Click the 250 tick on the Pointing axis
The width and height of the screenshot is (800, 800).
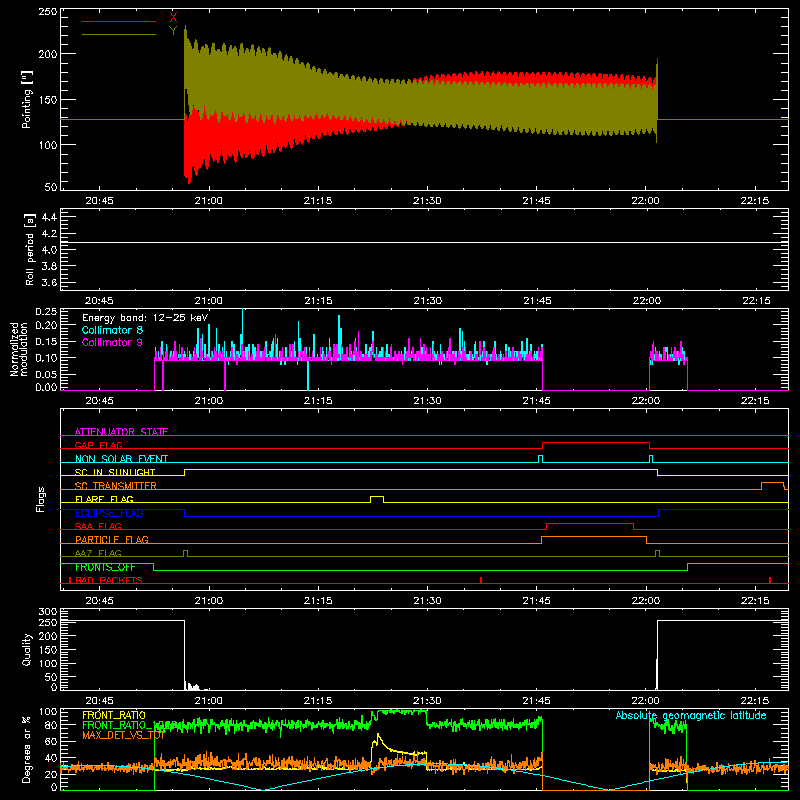click(x=48, y=11)
